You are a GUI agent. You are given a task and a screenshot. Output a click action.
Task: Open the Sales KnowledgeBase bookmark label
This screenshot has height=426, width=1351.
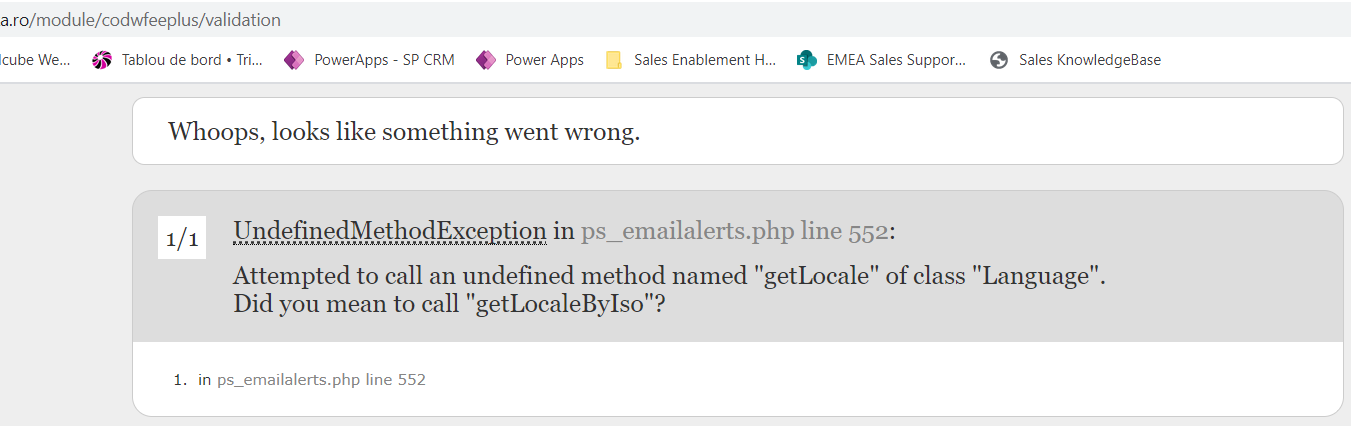[1089, 60]
